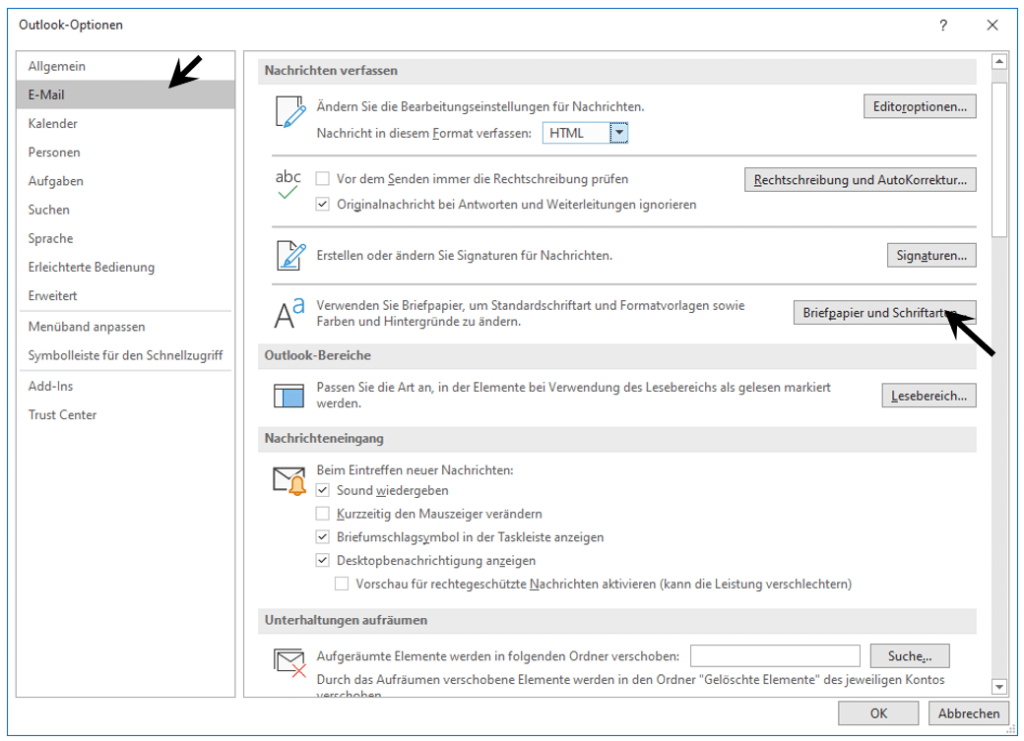Enable spell check before sending checkbox
Viewport: 1024px width, 741px height.
(x=322, y=178)
